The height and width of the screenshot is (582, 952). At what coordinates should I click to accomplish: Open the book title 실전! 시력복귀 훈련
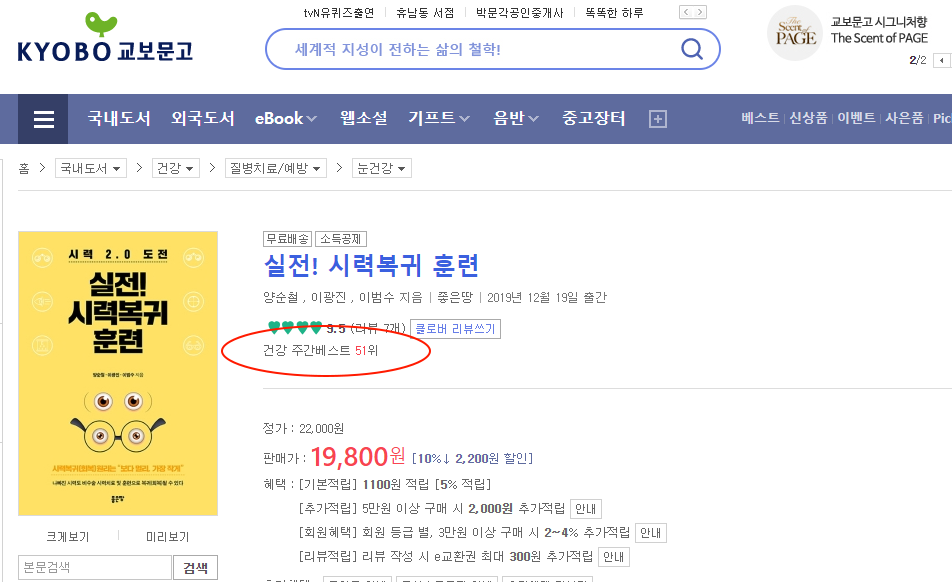(371, 265)
